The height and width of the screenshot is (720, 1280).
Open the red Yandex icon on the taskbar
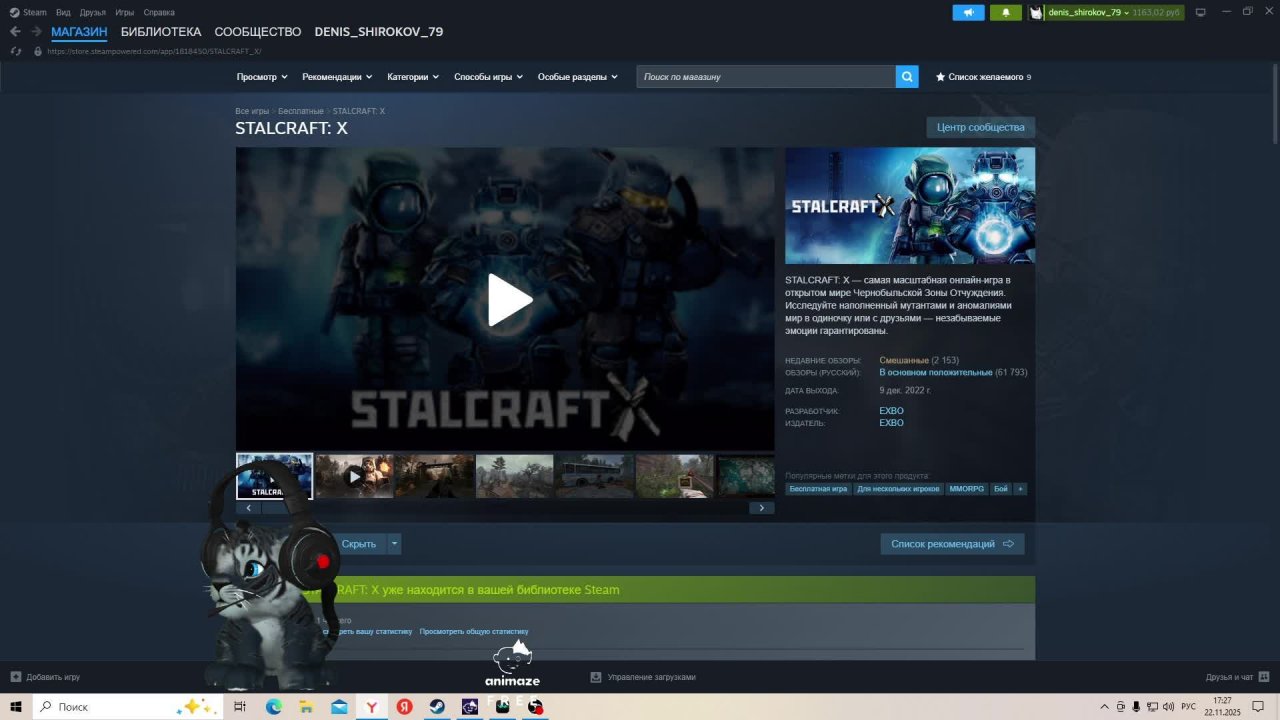click(404, 707)
